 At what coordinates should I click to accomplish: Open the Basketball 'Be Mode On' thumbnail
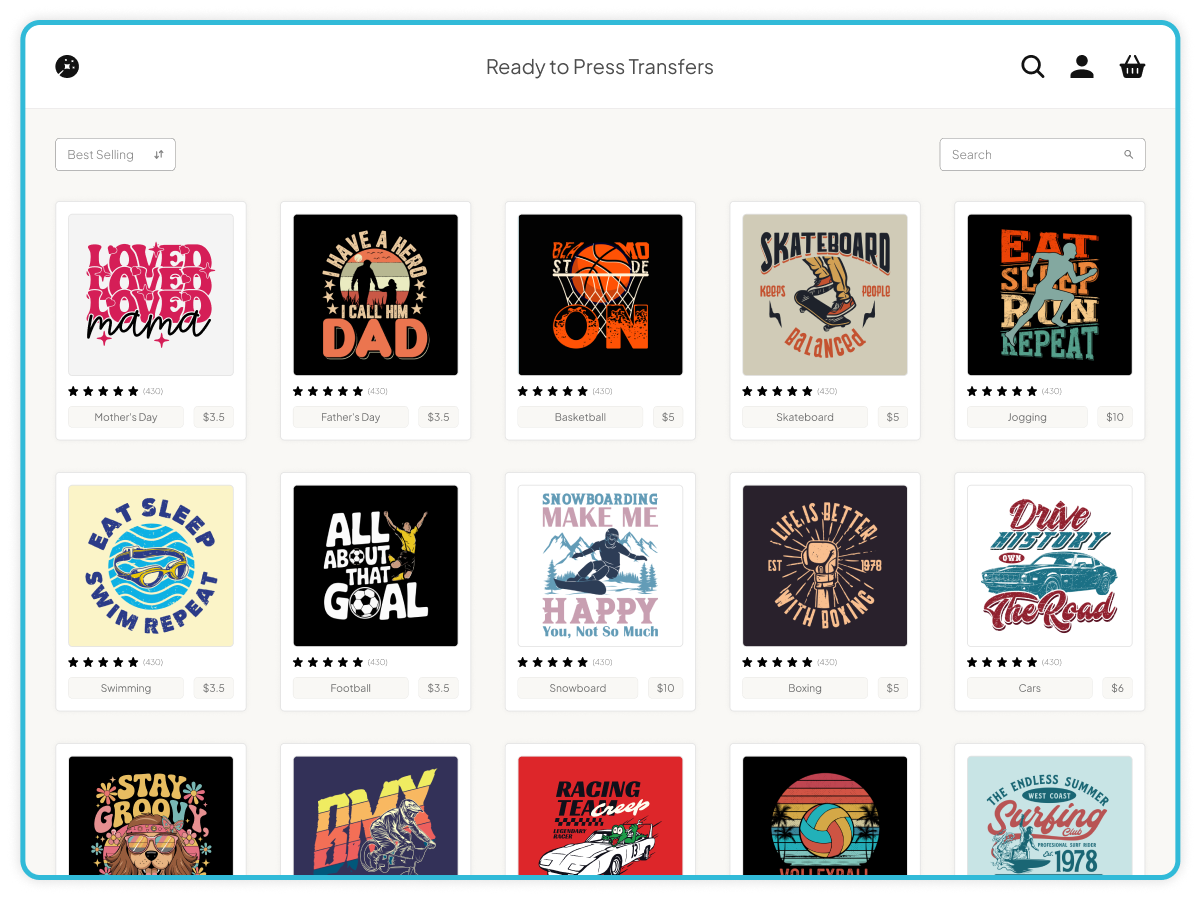point(600,295)
